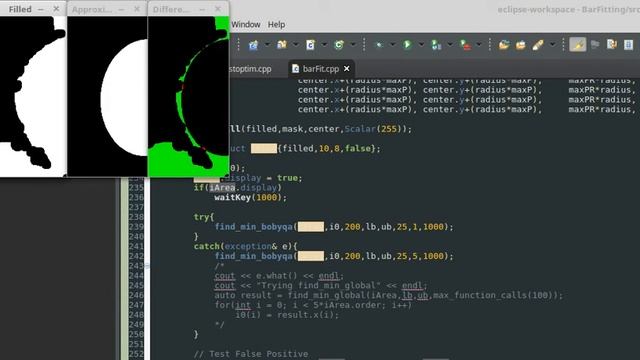This screenshot has width=640, height=360.
Task: Click "catch(exception& e){" on line 241
Action: 246,247
